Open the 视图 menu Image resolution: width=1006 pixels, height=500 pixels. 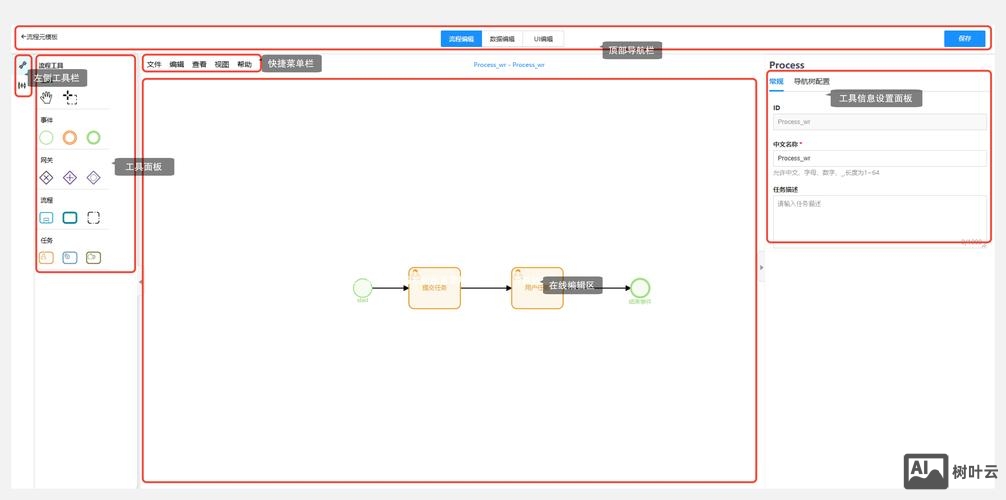222,64
